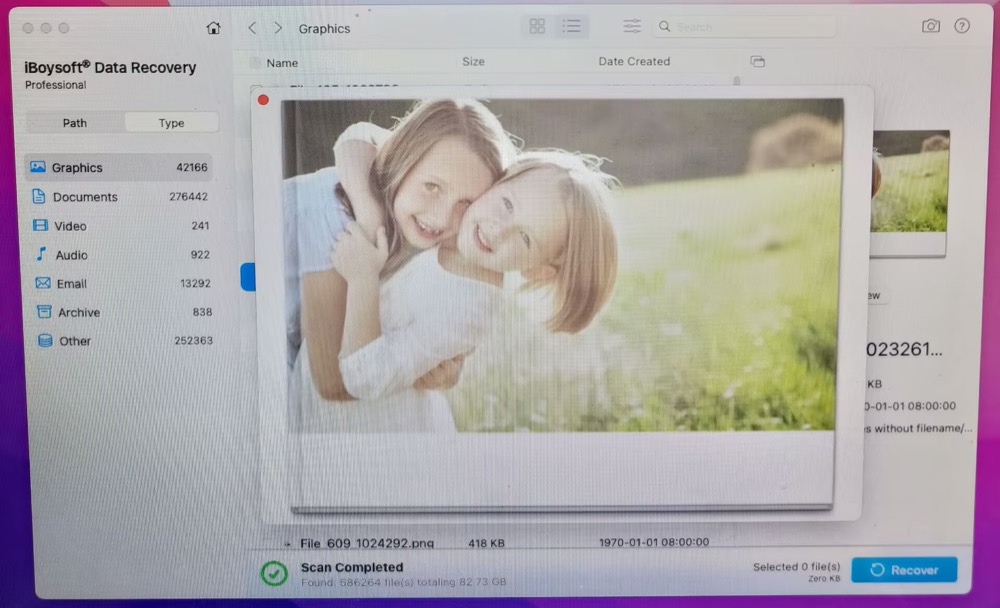This screenshot has width=1000, height=608.
Task: Click the Scan Completed check icon
Action: click(274, 573)
